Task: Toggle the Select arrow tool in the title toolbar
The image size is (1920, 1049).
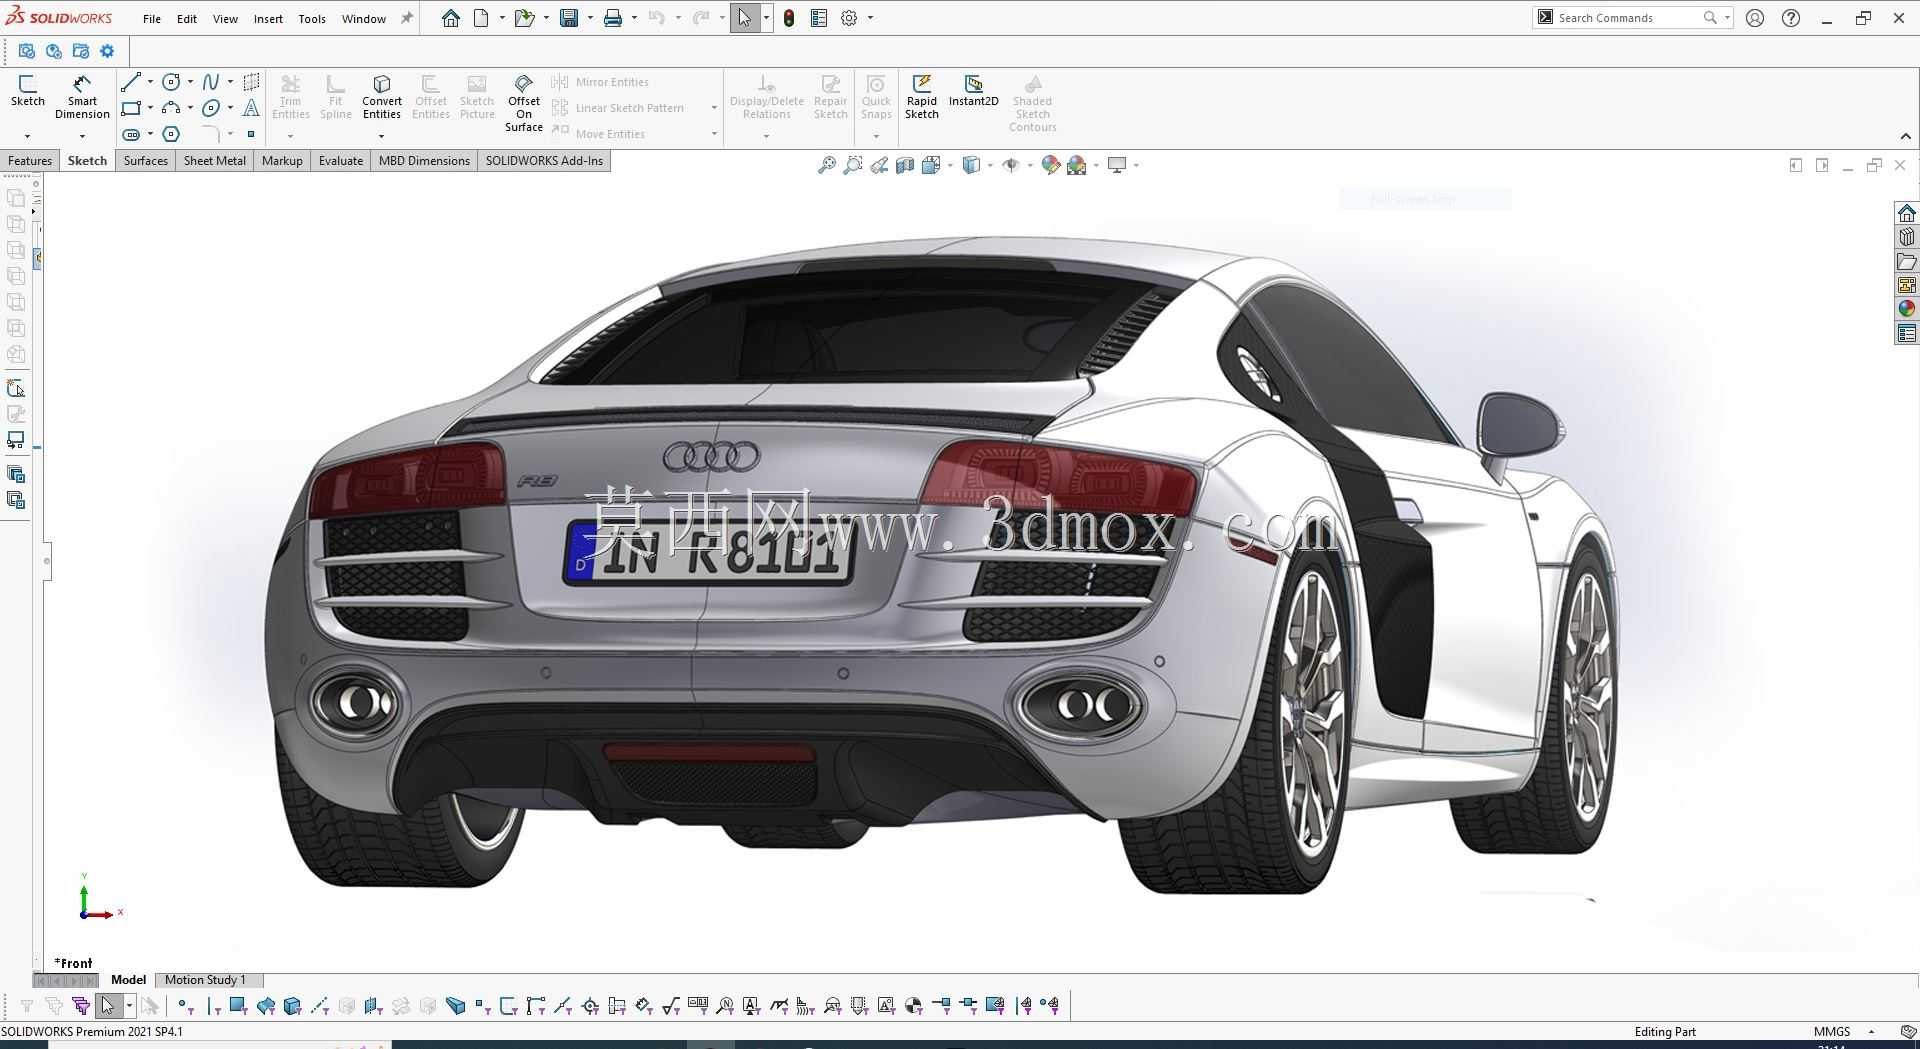Action: [745, 18]
